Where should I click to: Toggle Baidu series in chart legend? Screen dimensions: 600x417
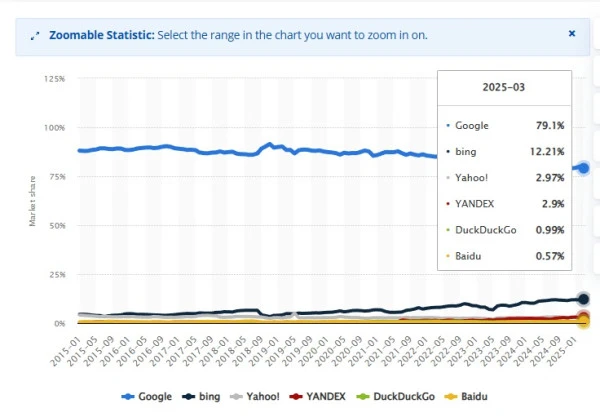click(466, 396)
